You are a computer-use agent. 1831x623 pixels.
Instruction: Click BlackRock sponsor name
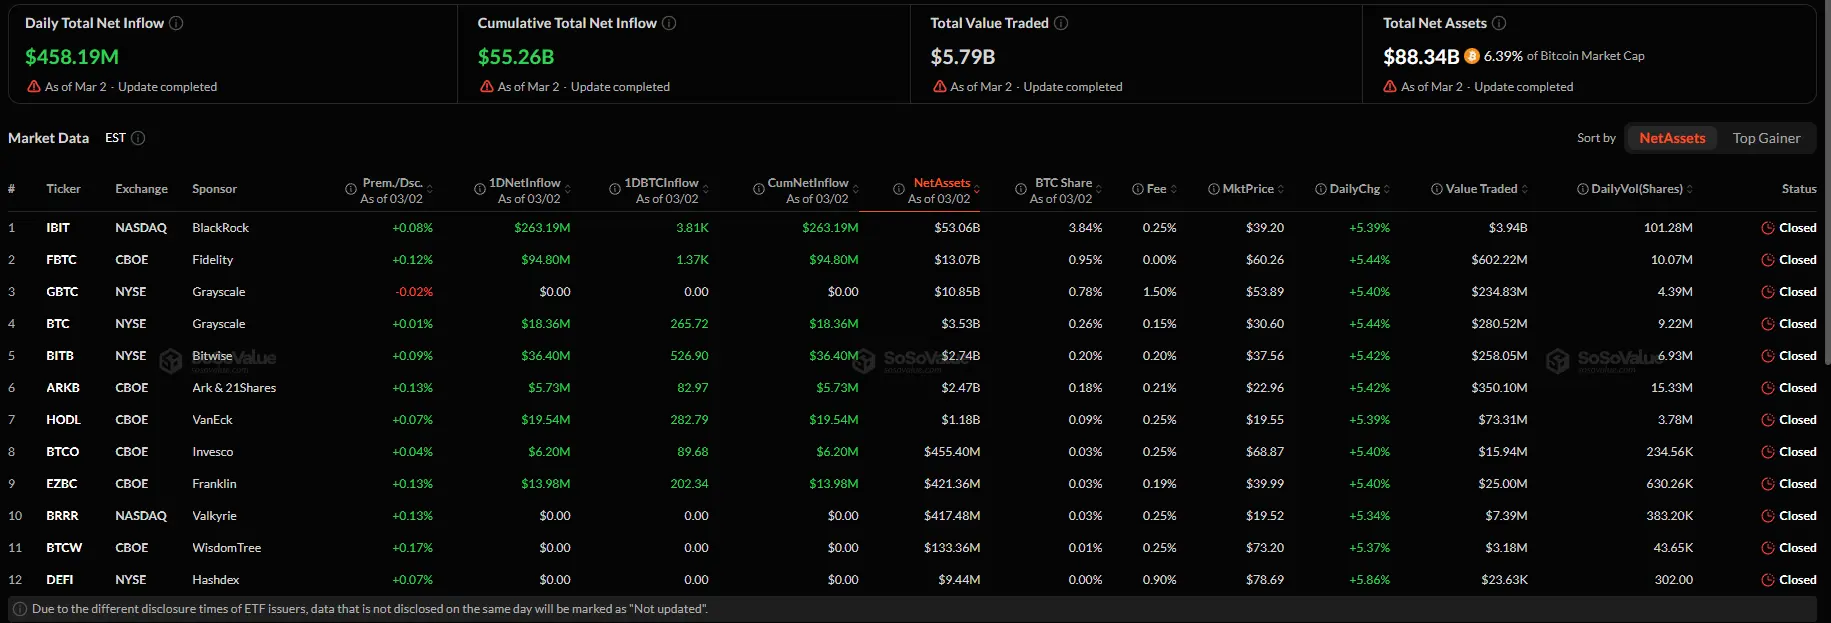click(x=221, y=228)
